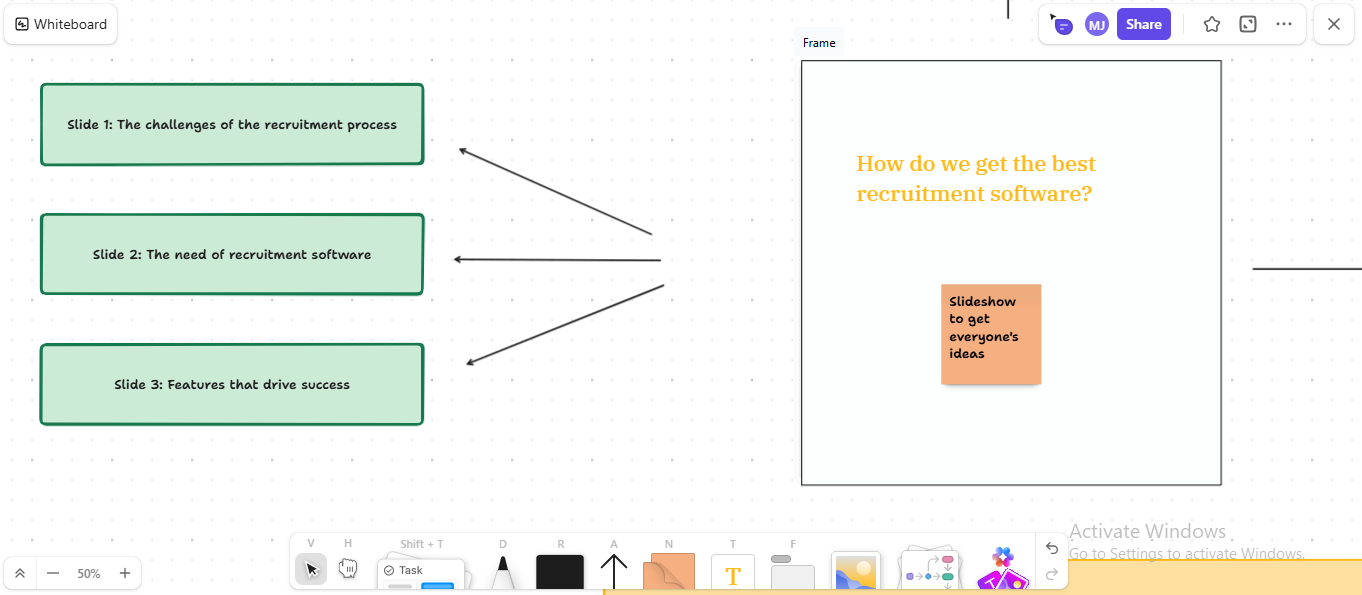Select the orange Slideshow sticky note
The image size is (1362, 595).
pyautogui.click(x=991, y=334)
